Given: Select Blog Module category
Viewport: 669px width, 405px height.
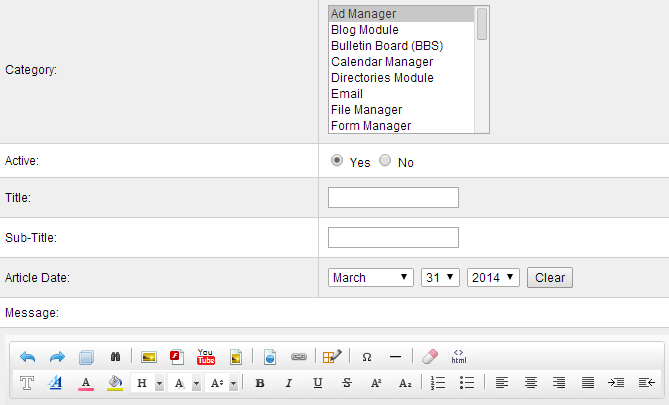Looking at the screenshot, I should [x=401, y=30].
